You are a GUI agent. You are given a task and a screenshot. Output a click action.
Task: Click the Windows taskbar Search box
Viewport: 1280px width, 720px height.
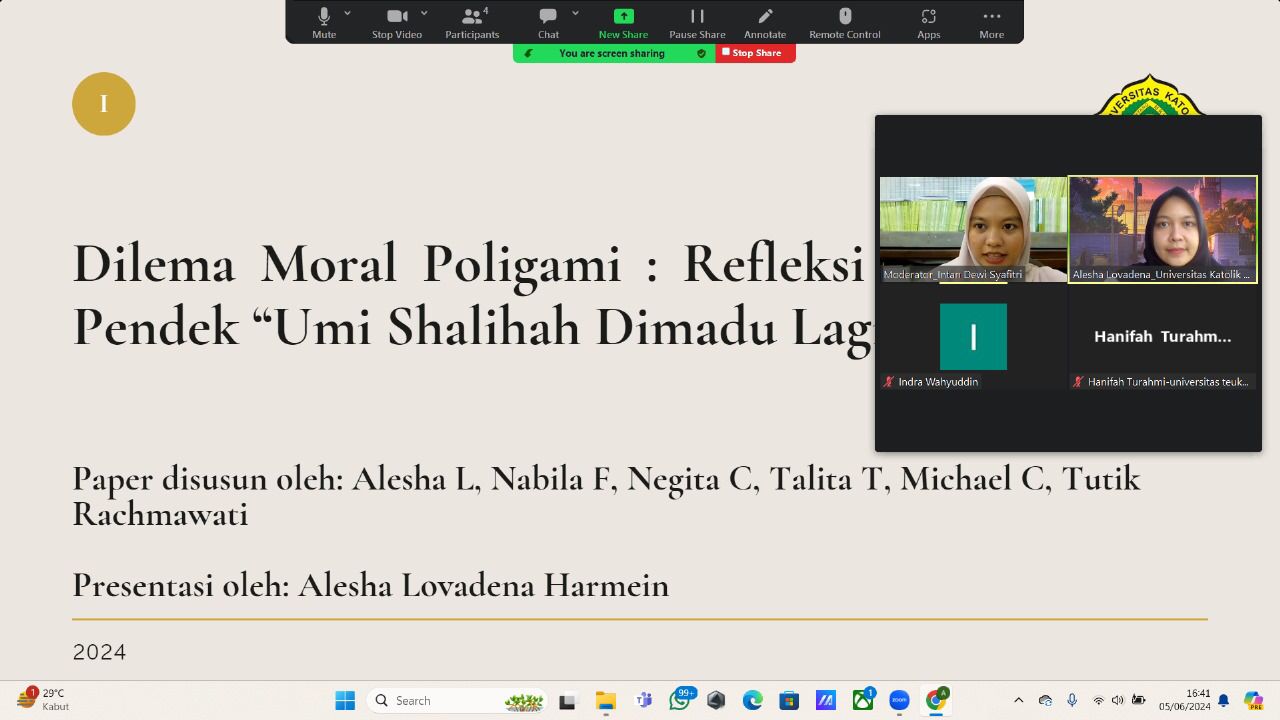(456, 701)
